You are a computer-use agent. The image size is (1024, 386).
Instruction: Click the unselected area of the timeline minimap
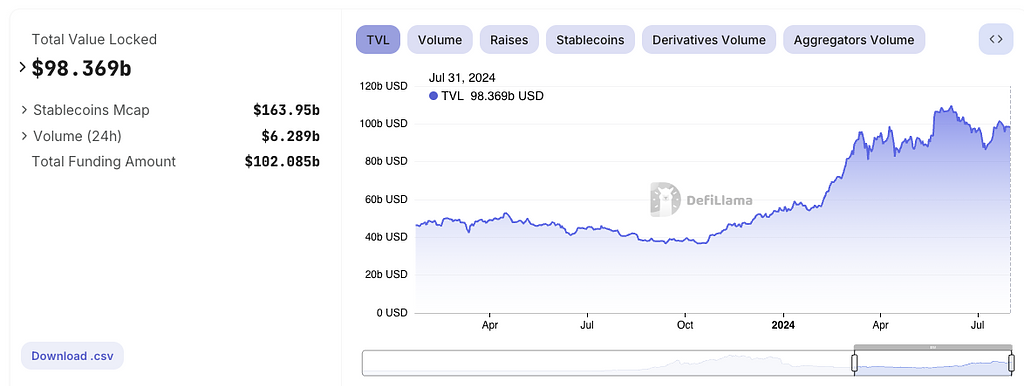point(607,363)
